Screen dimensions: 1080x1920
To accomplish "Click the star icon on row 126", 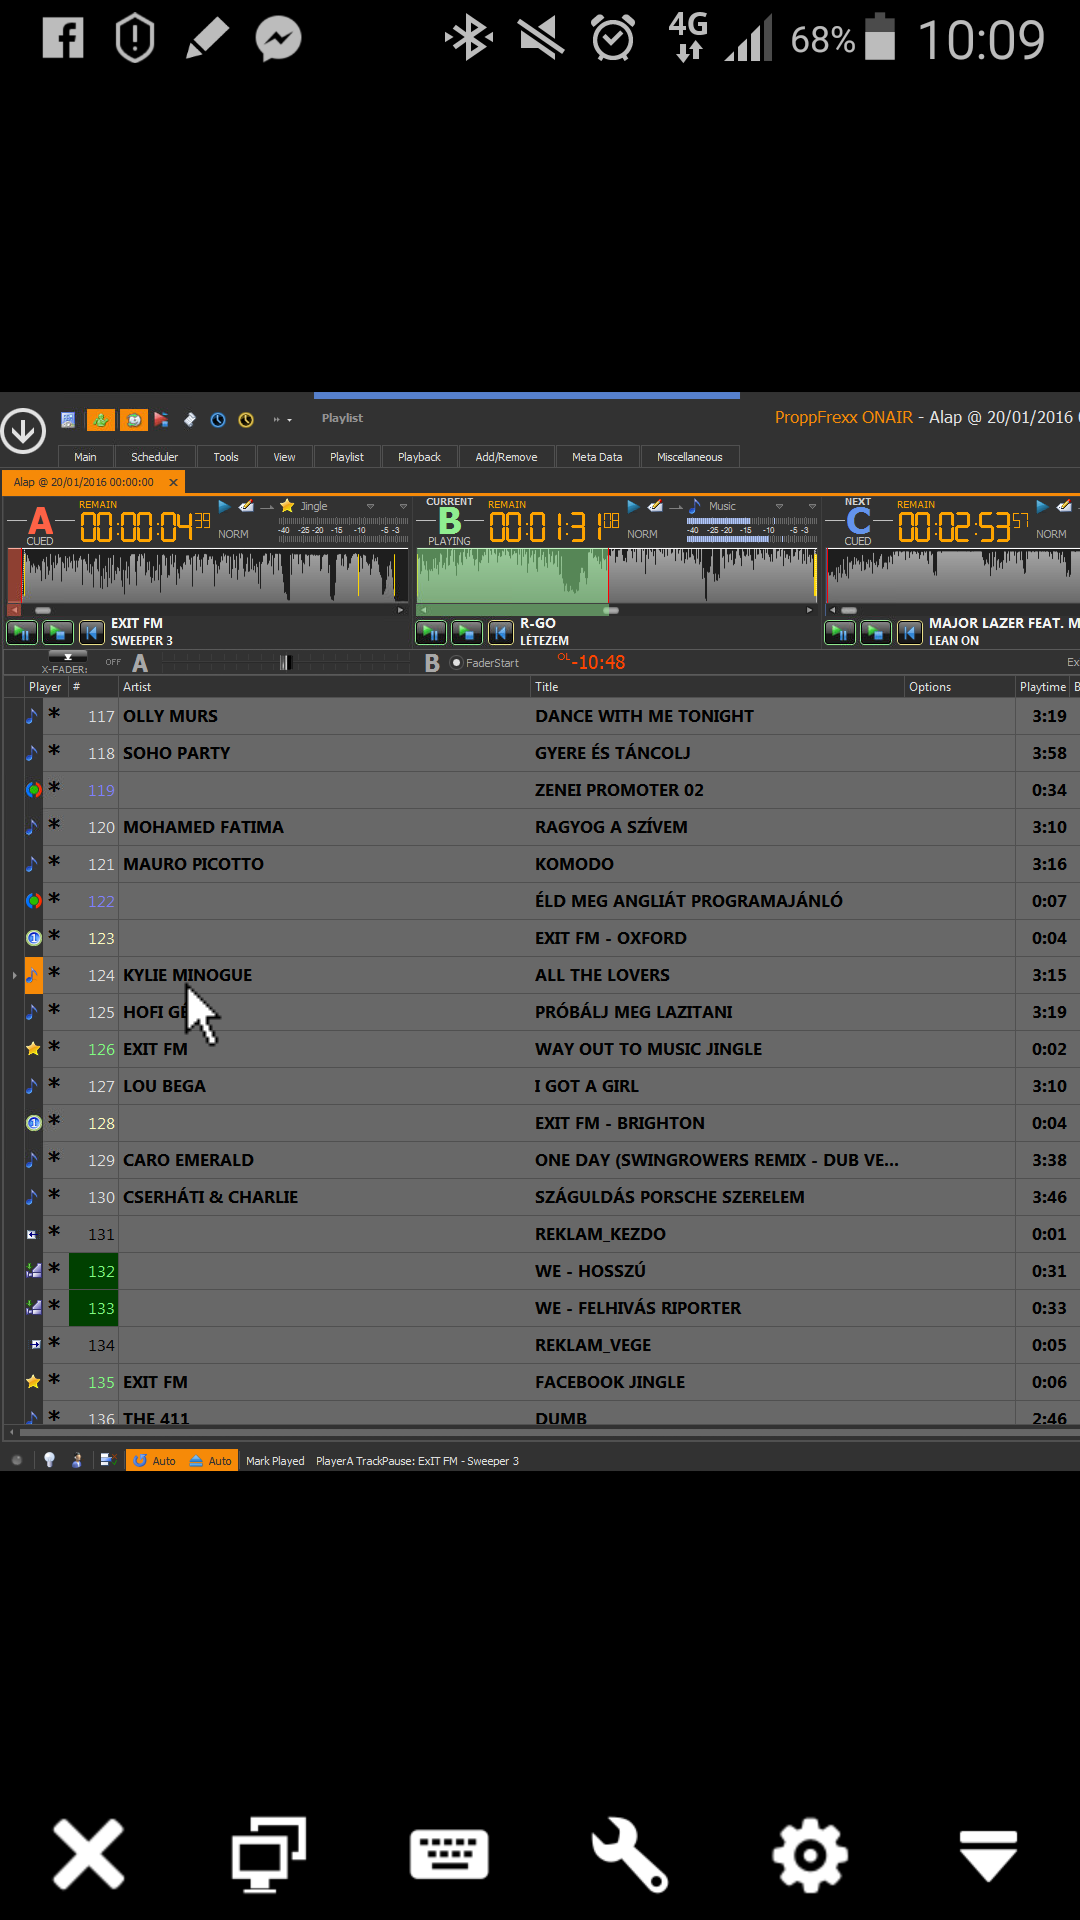I will [33, 1049].
